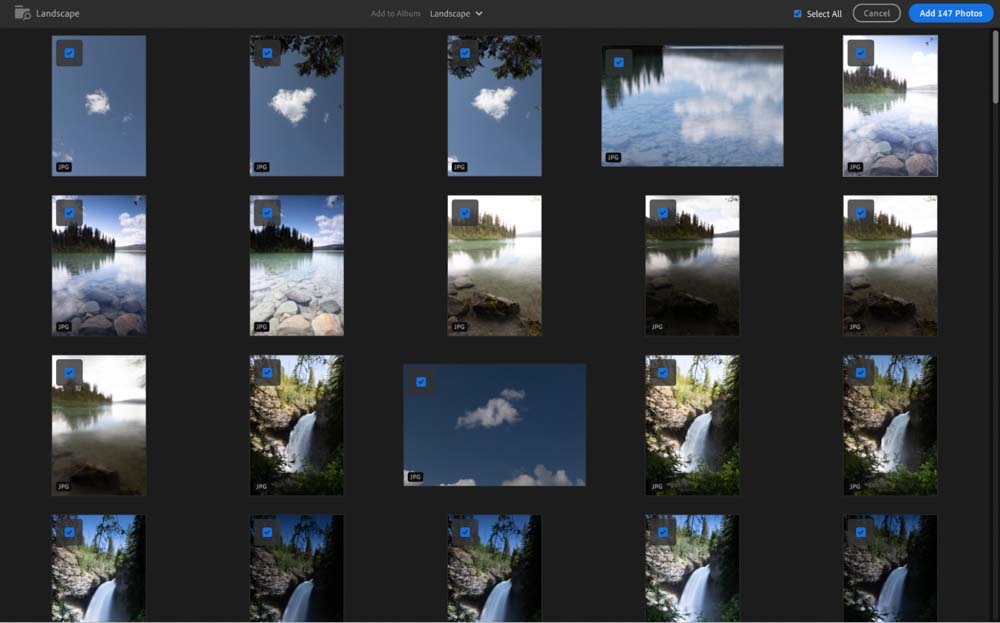1000x623 pixels.
Task: Open the third thumbnail in the top row
Action: [x=494, y=105]
